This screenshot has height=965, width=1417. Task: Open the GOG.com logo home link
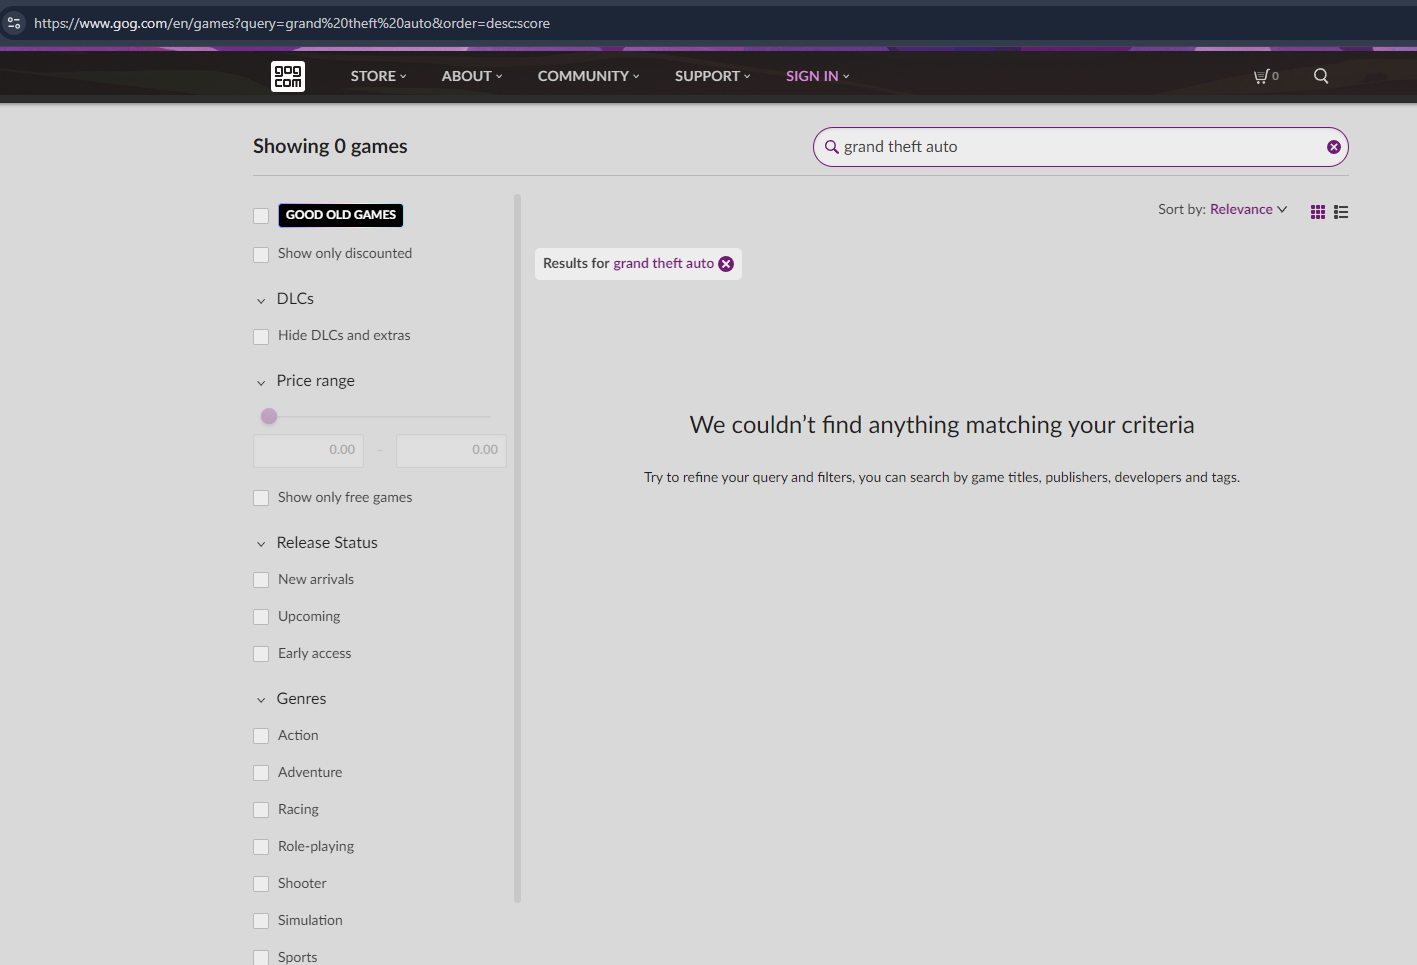[x=288, y=76]
